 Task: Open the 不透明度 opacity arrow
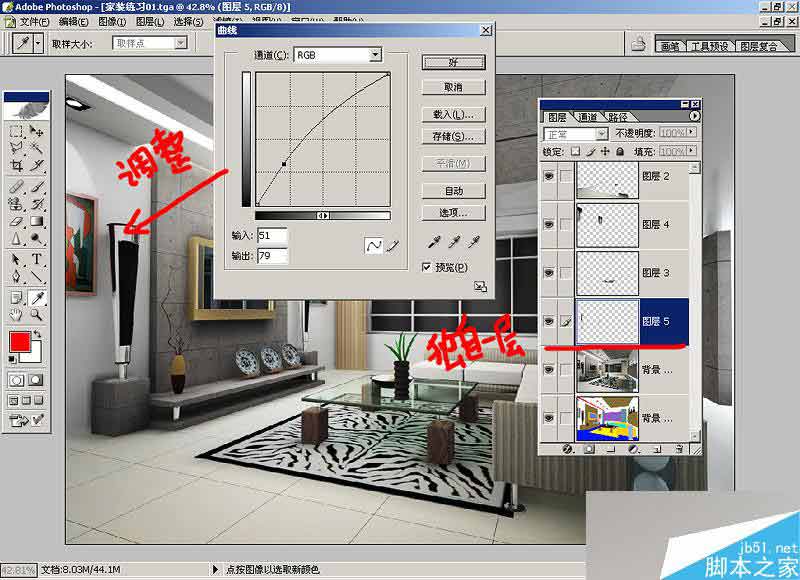click(x=691, y=132)
